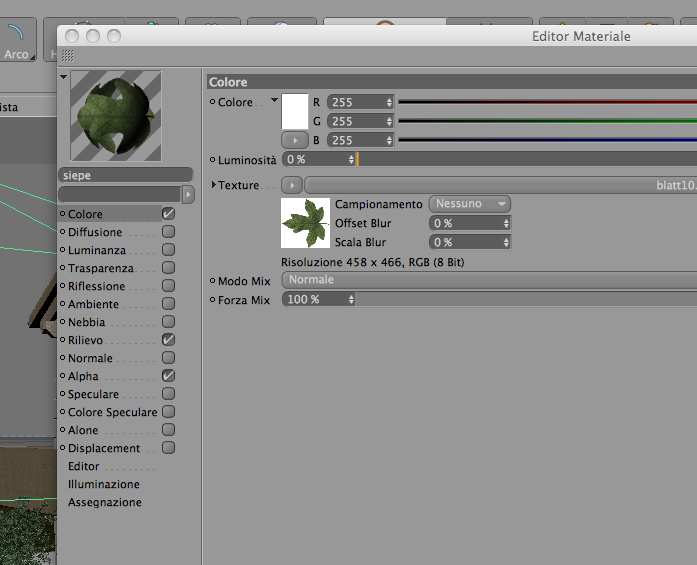Click the Forza Mix stepper arrows

(x=351, y=300)
